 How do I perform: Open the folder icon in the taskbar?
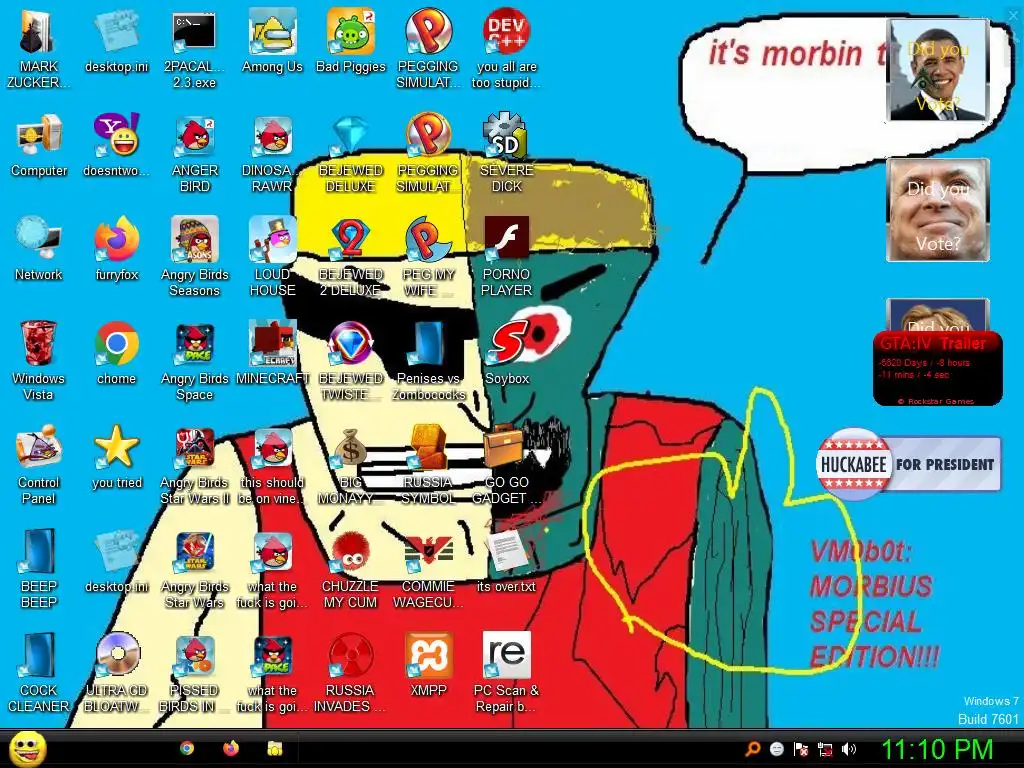pyautogui.click(x=275, y=748)
